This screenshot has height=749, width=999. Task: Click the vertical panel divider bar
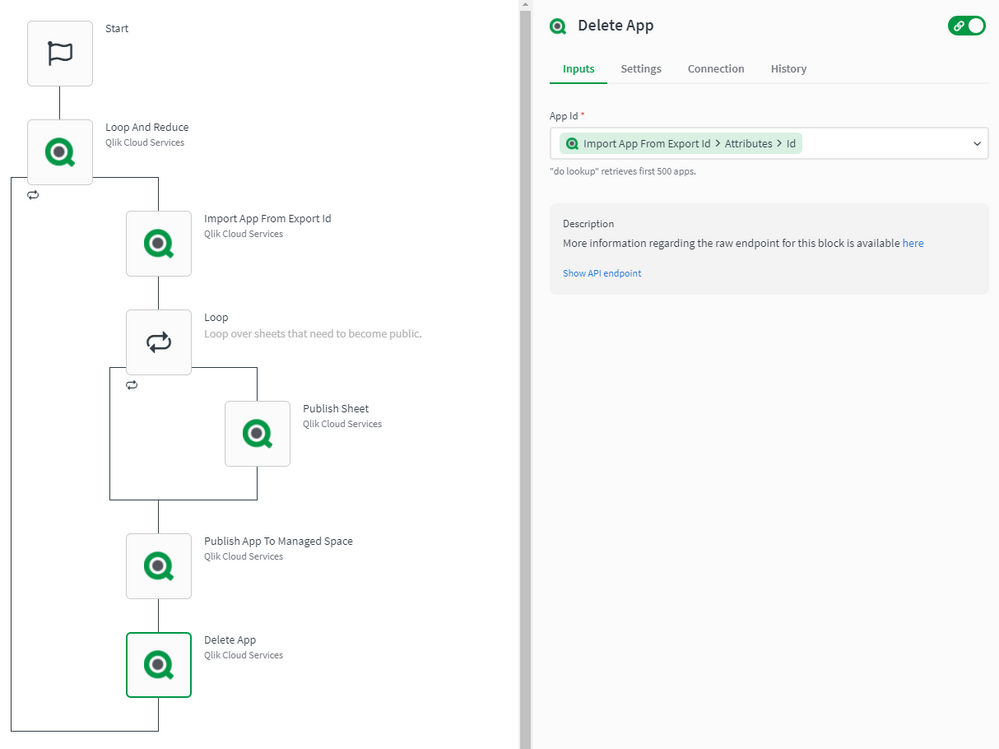pyautogui.click(x=526, y=374)
